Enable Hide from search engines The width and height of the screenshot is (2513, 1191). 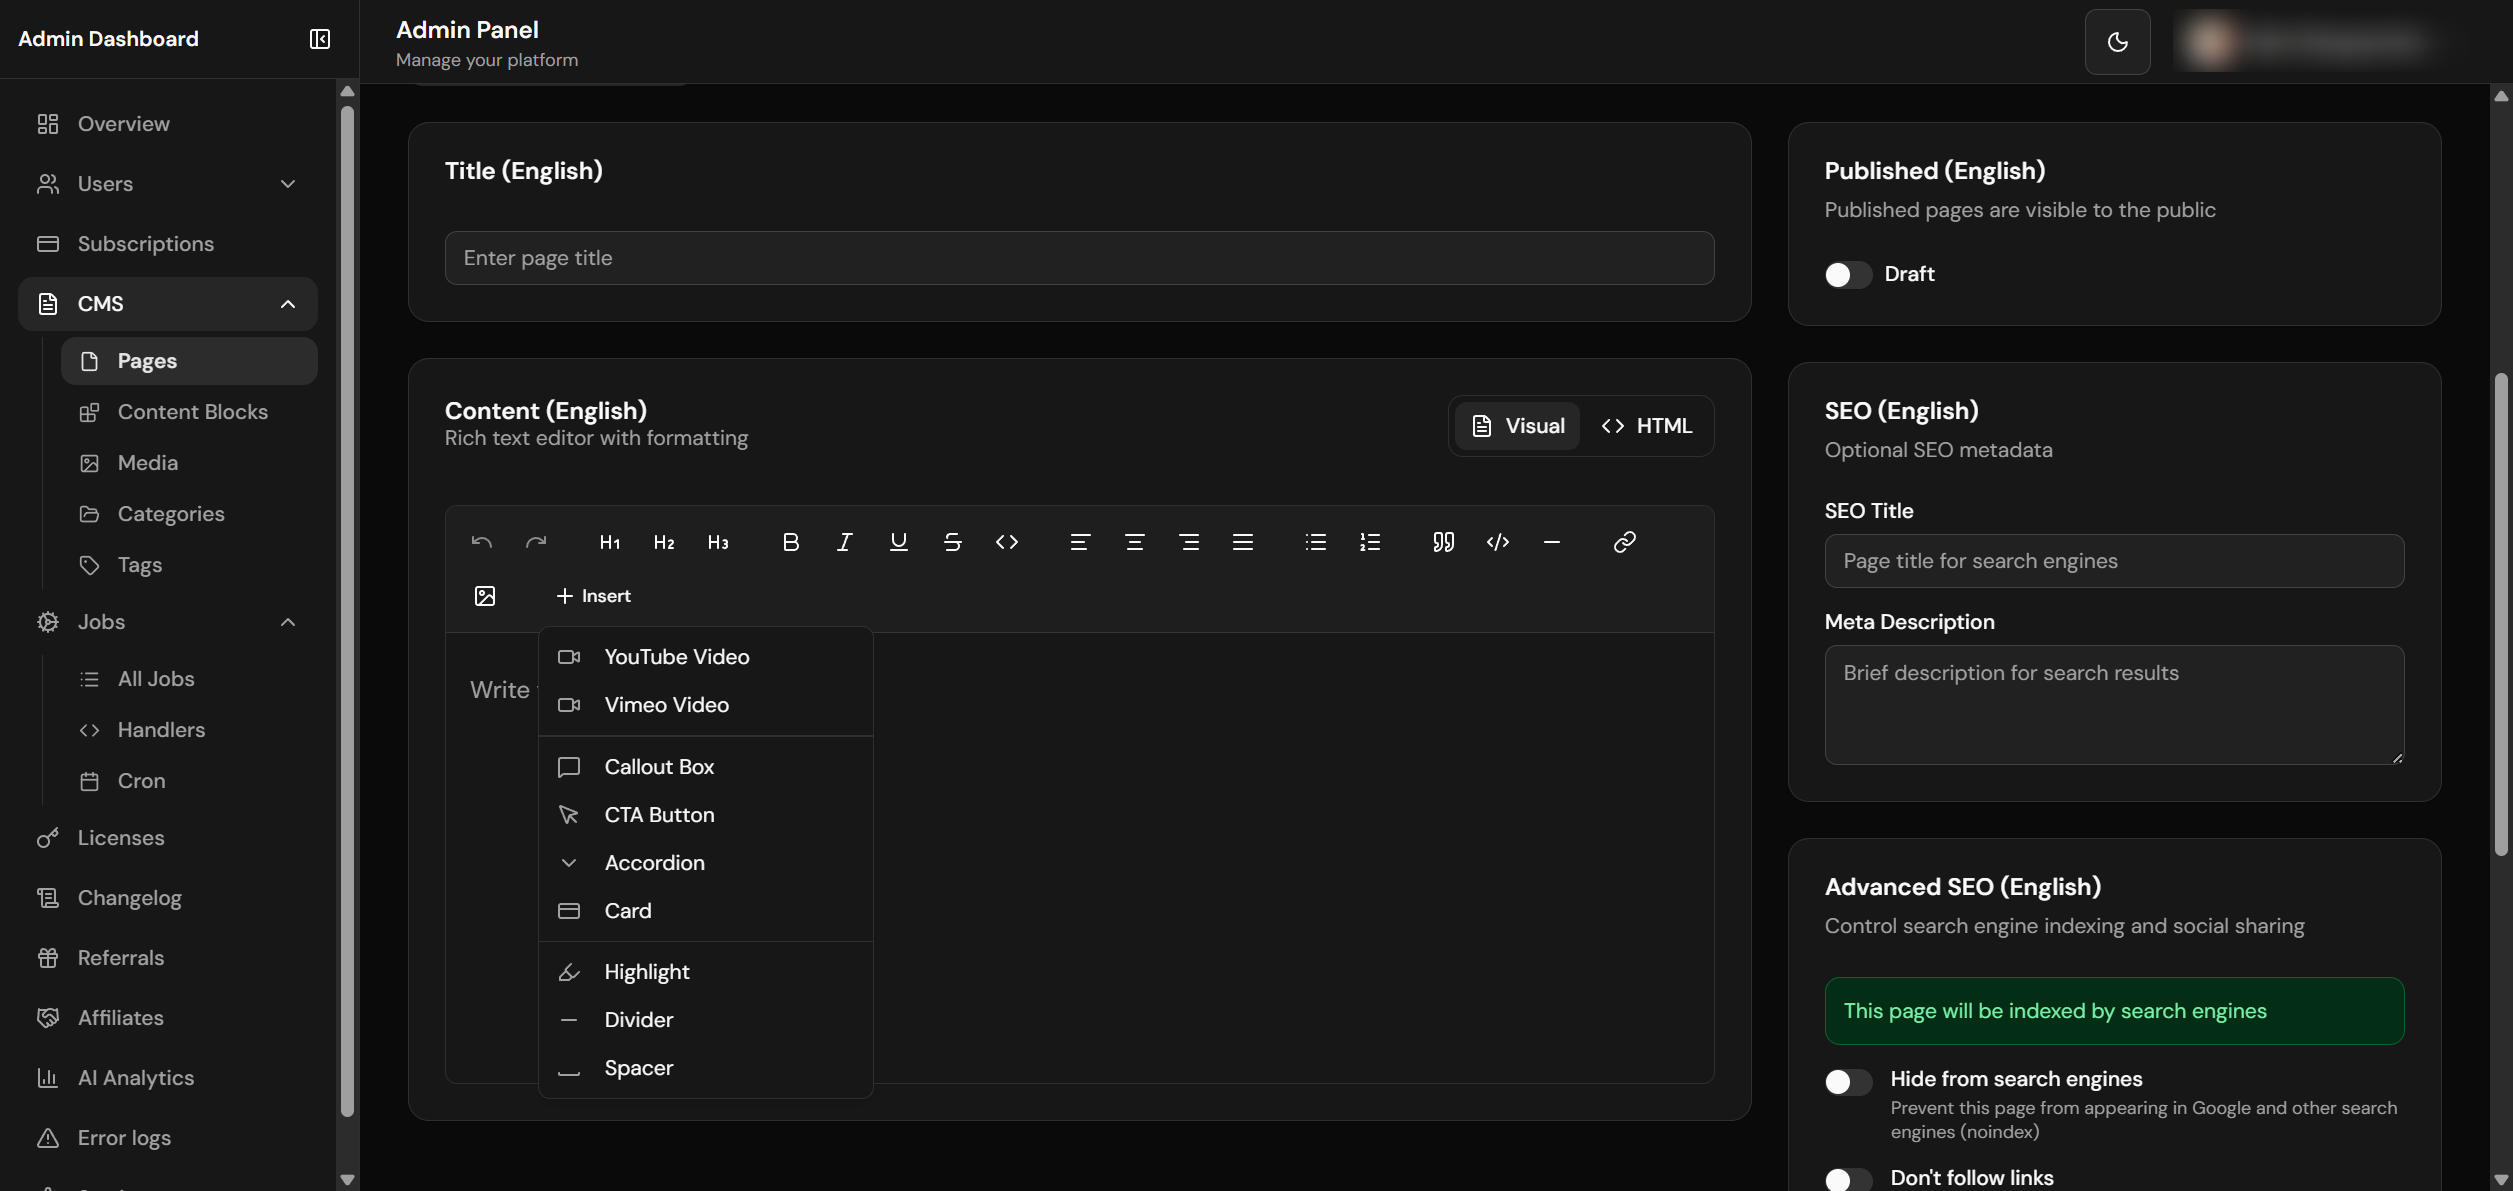coord(1847,1082)
